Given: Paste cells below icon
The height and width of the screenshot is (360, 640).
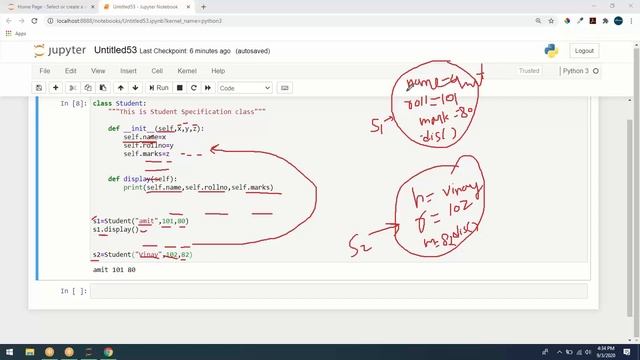Looking at the screenshot, I should point(103,88).
